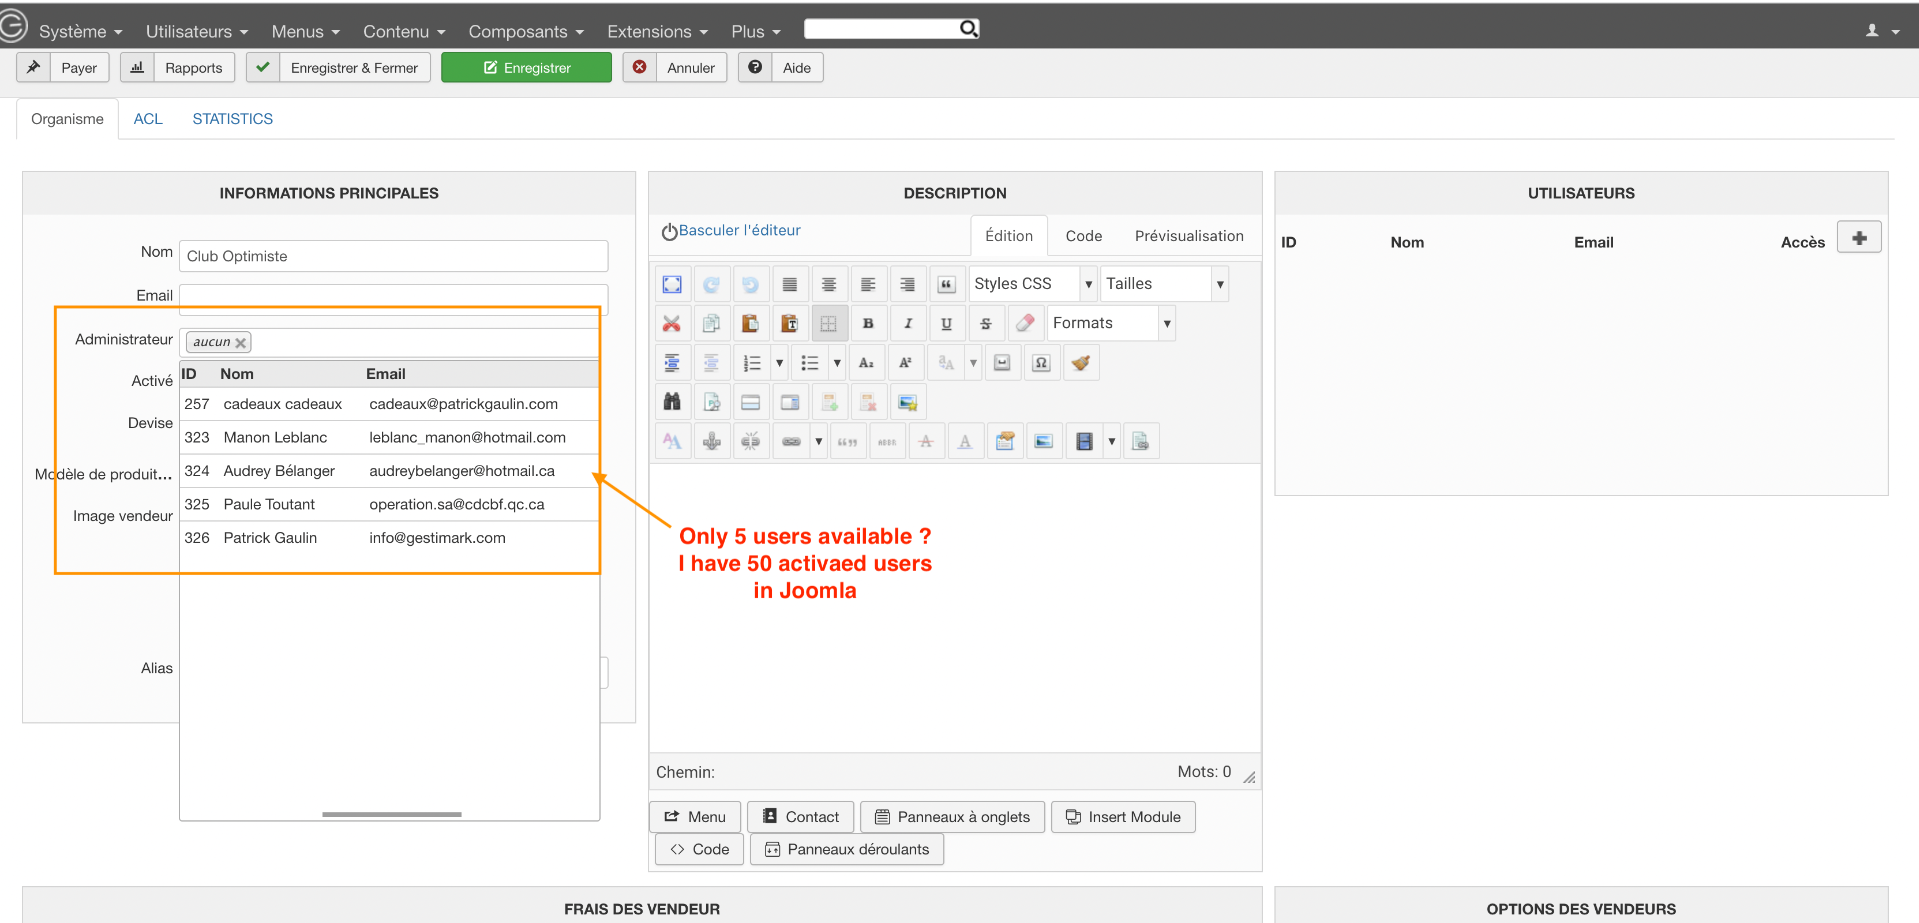Image resolution: width=1919 pixels, height=923 pixels.
Task: Click the Annuler button
Action: (675, 68)
